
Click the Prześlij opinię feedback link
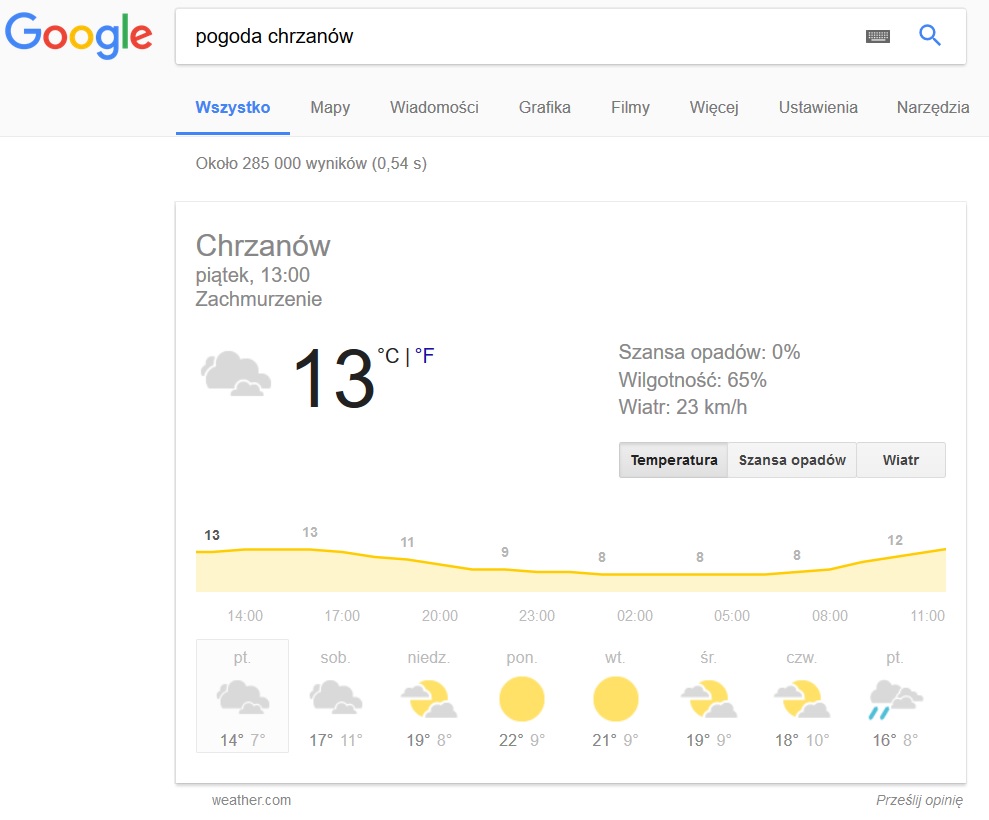tap(920, 800)
